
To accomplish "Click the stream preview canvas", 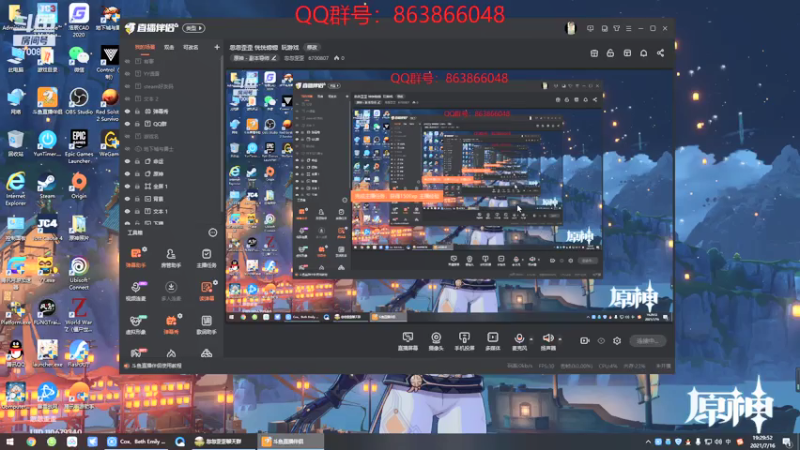I will (x=449, y=196).
